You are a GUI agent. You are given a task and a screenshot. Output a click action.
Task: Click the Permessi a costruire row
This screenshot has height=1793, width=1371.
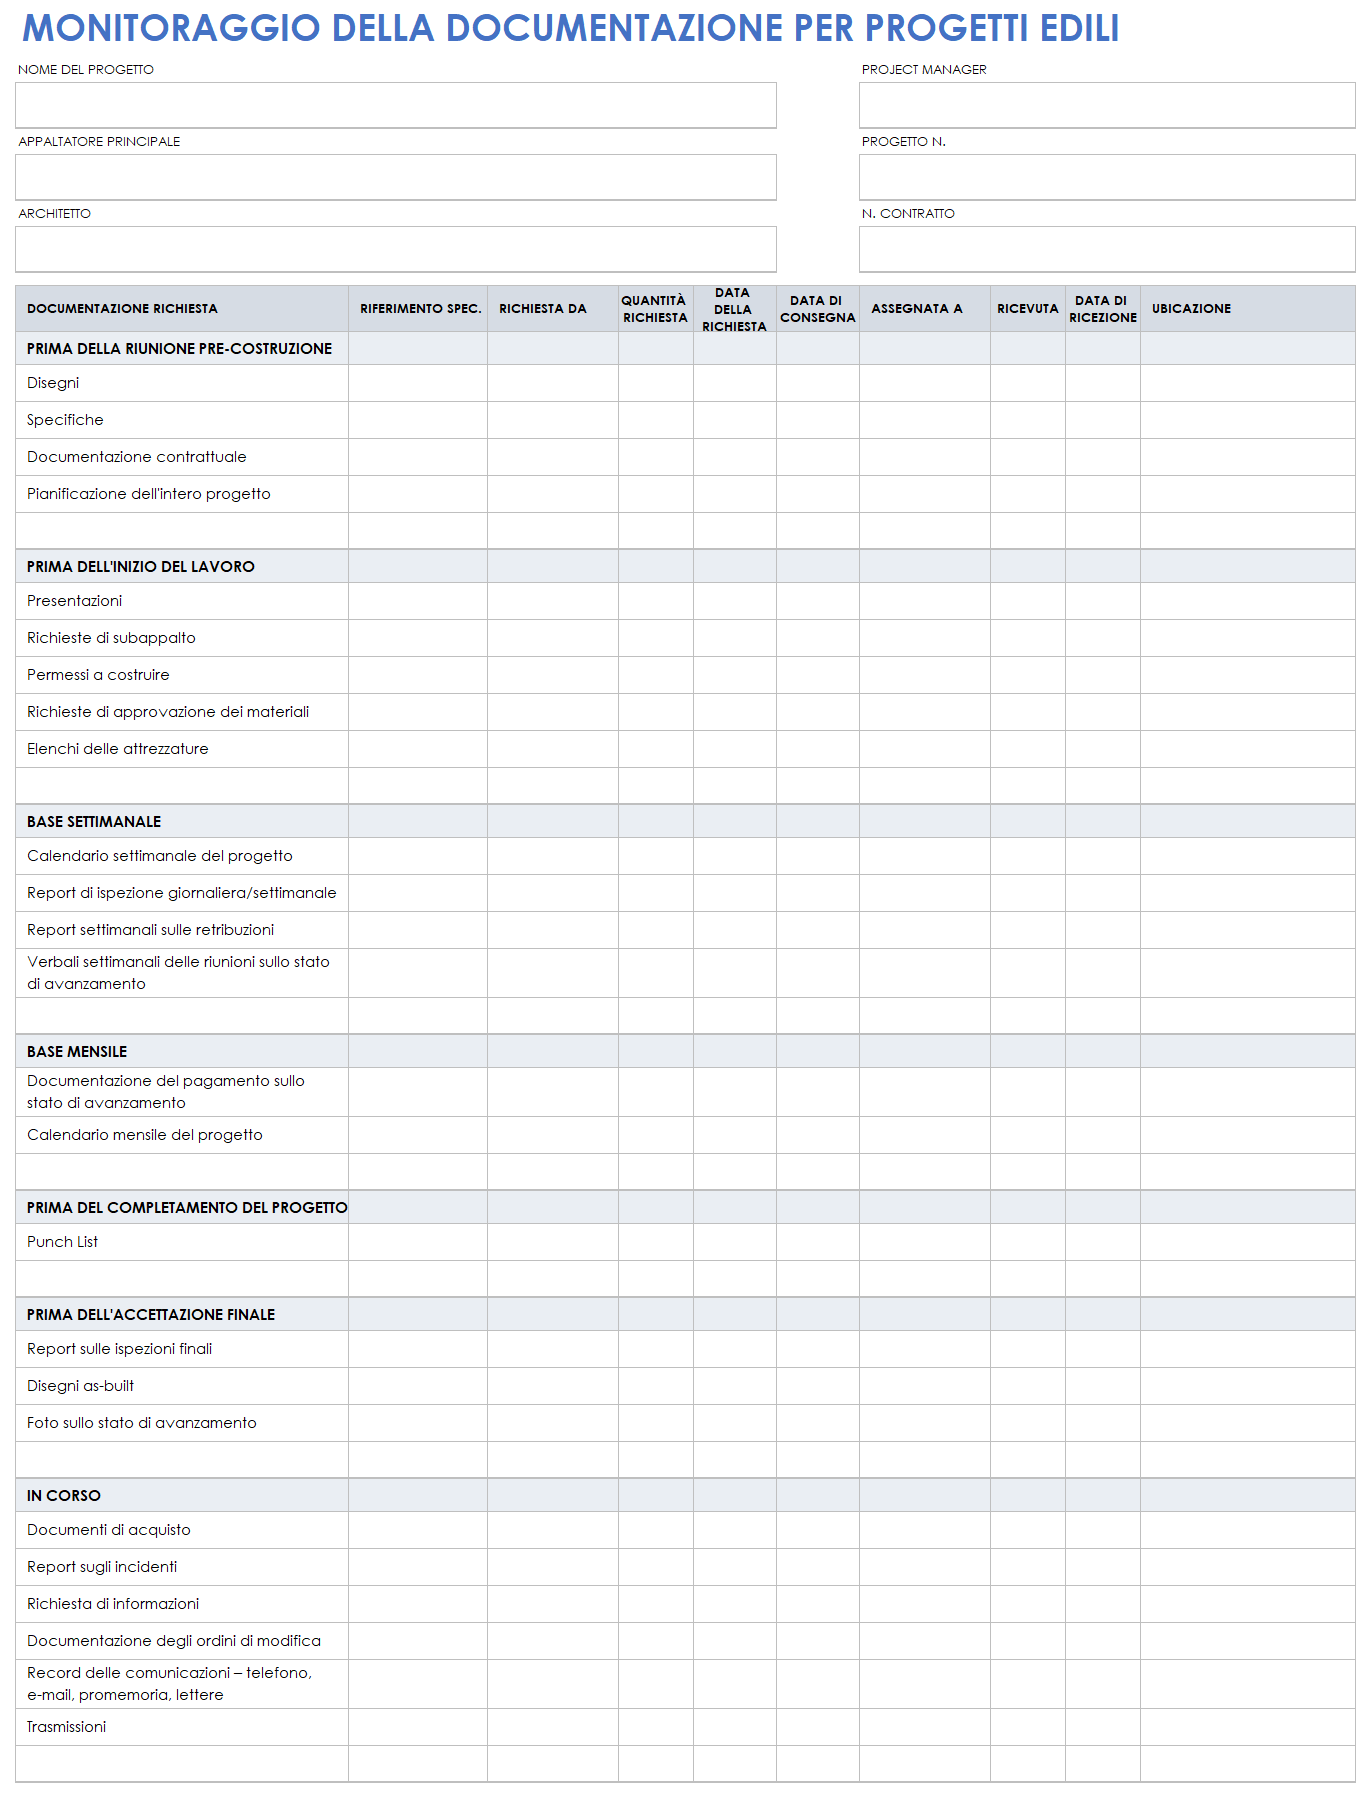click(685, 675)
